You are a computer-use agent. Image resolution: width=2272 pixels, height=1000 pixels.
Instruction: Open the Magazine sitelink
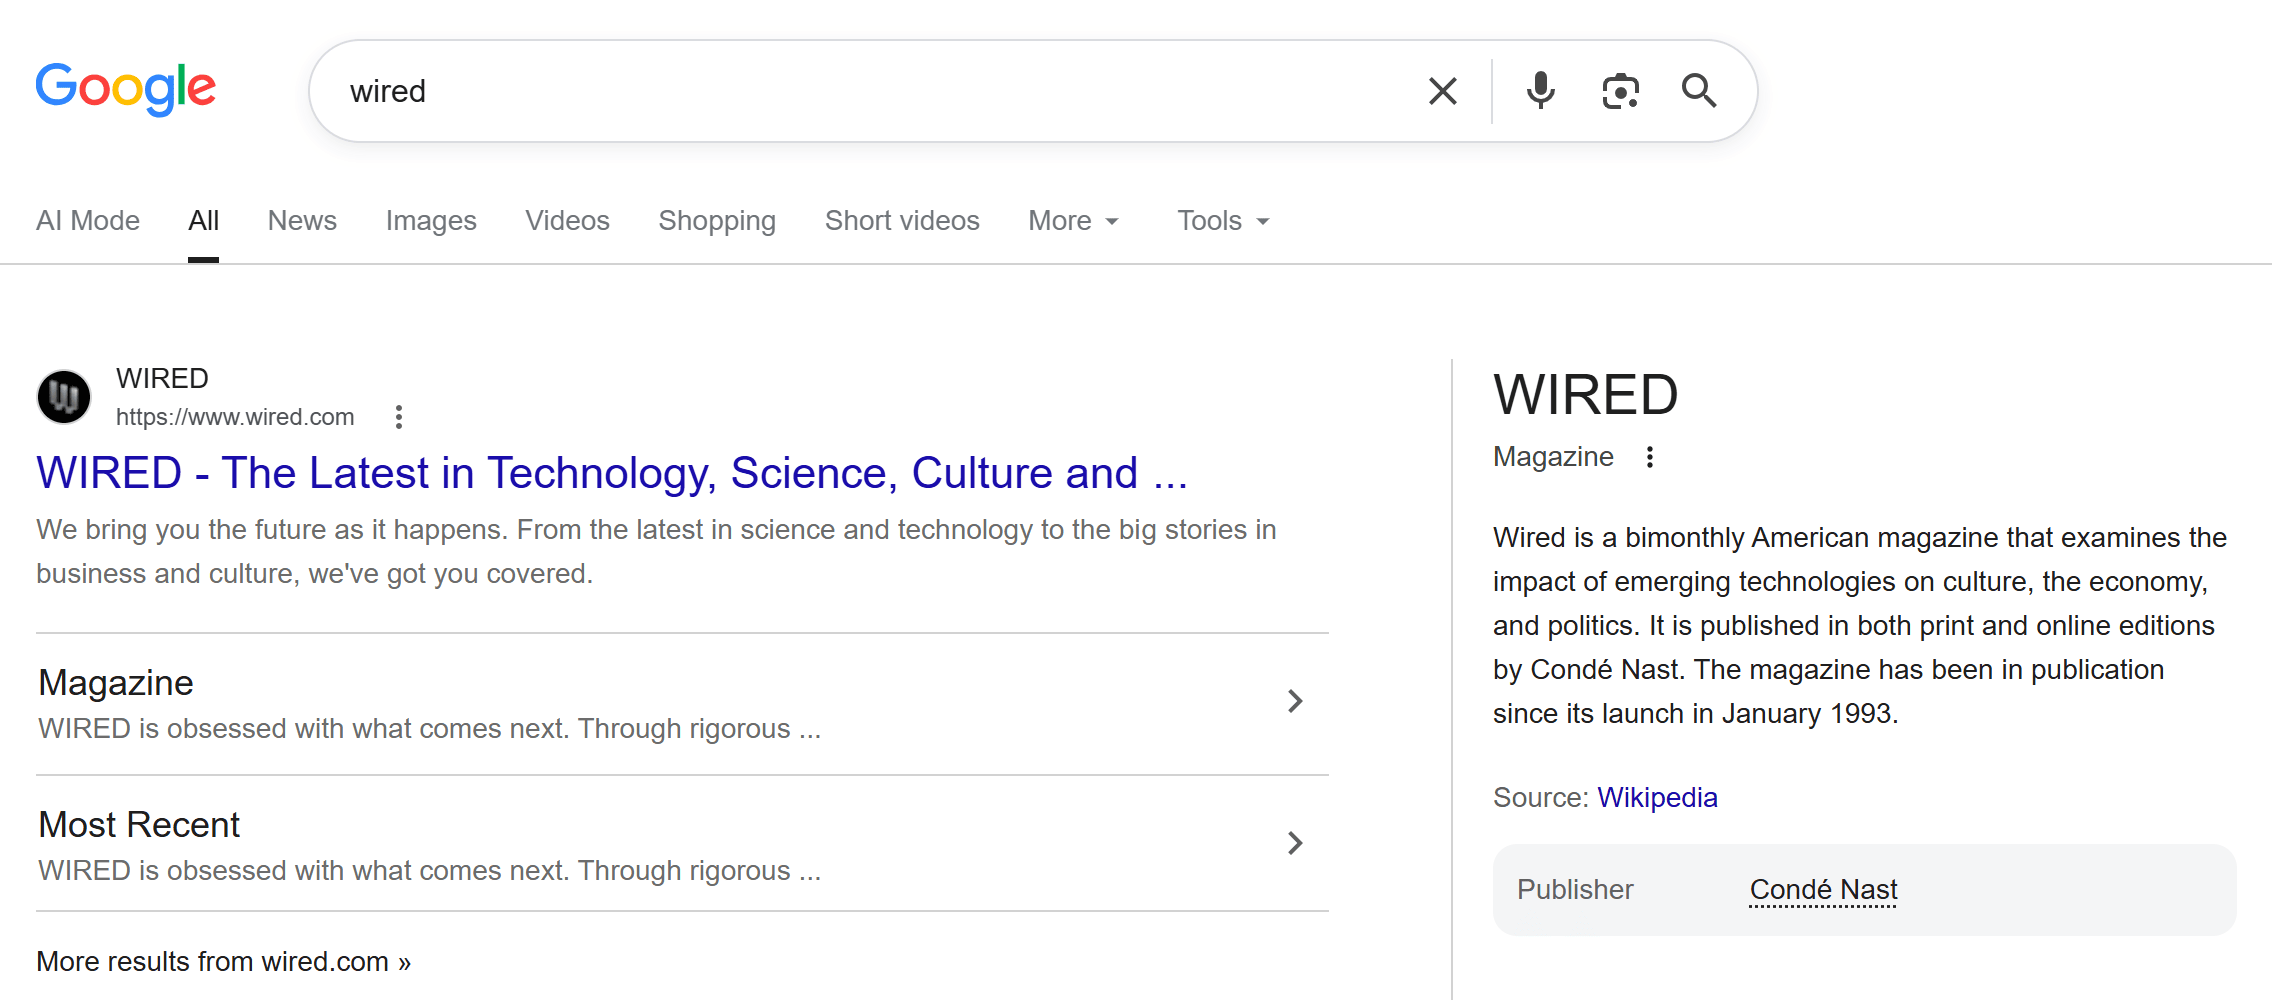pos(116,683)
